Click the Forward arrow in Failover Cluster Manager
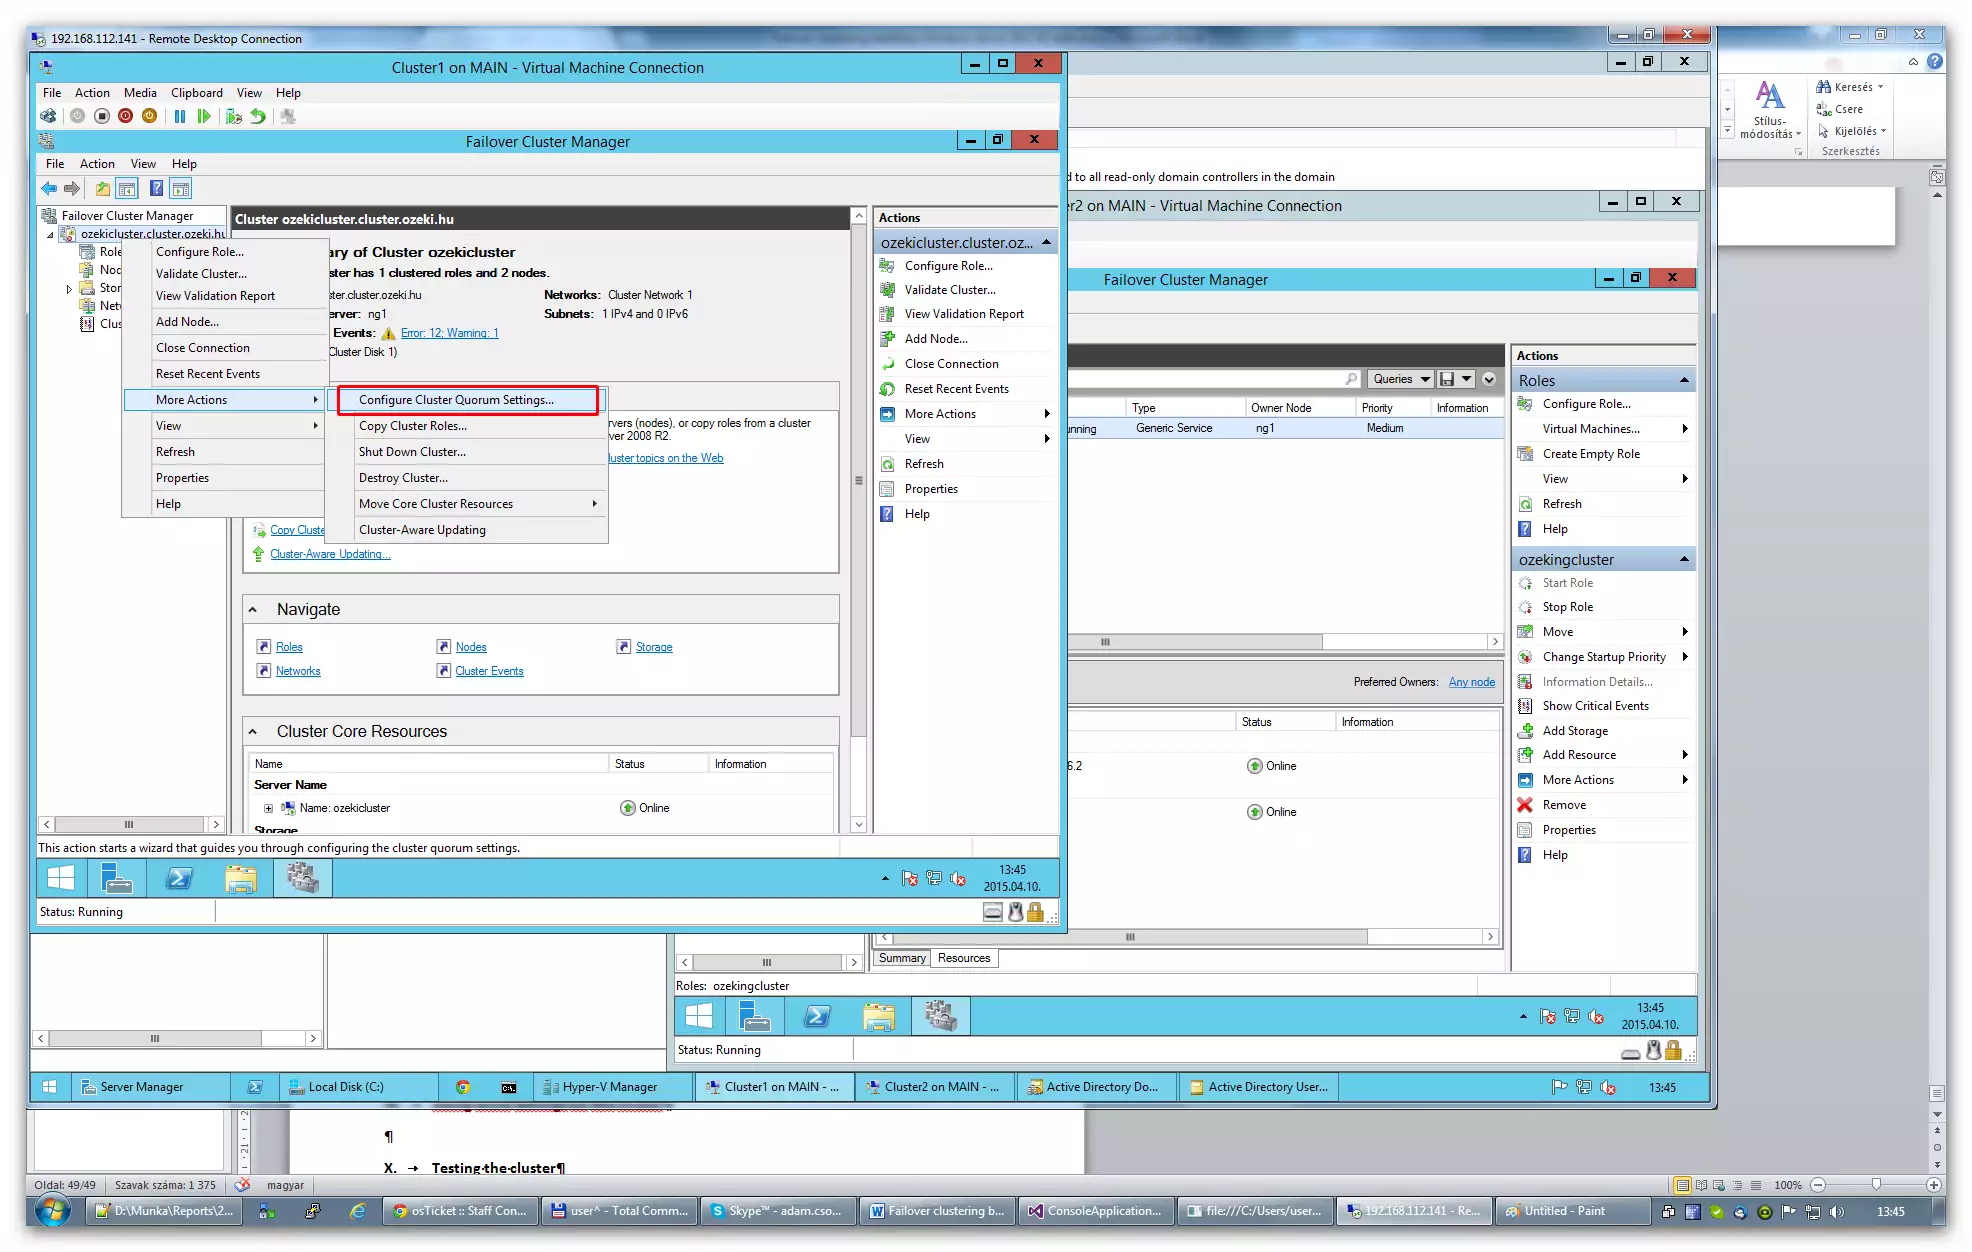Viewport: 1972px width, 1252px height. click(x=72, y=188)
